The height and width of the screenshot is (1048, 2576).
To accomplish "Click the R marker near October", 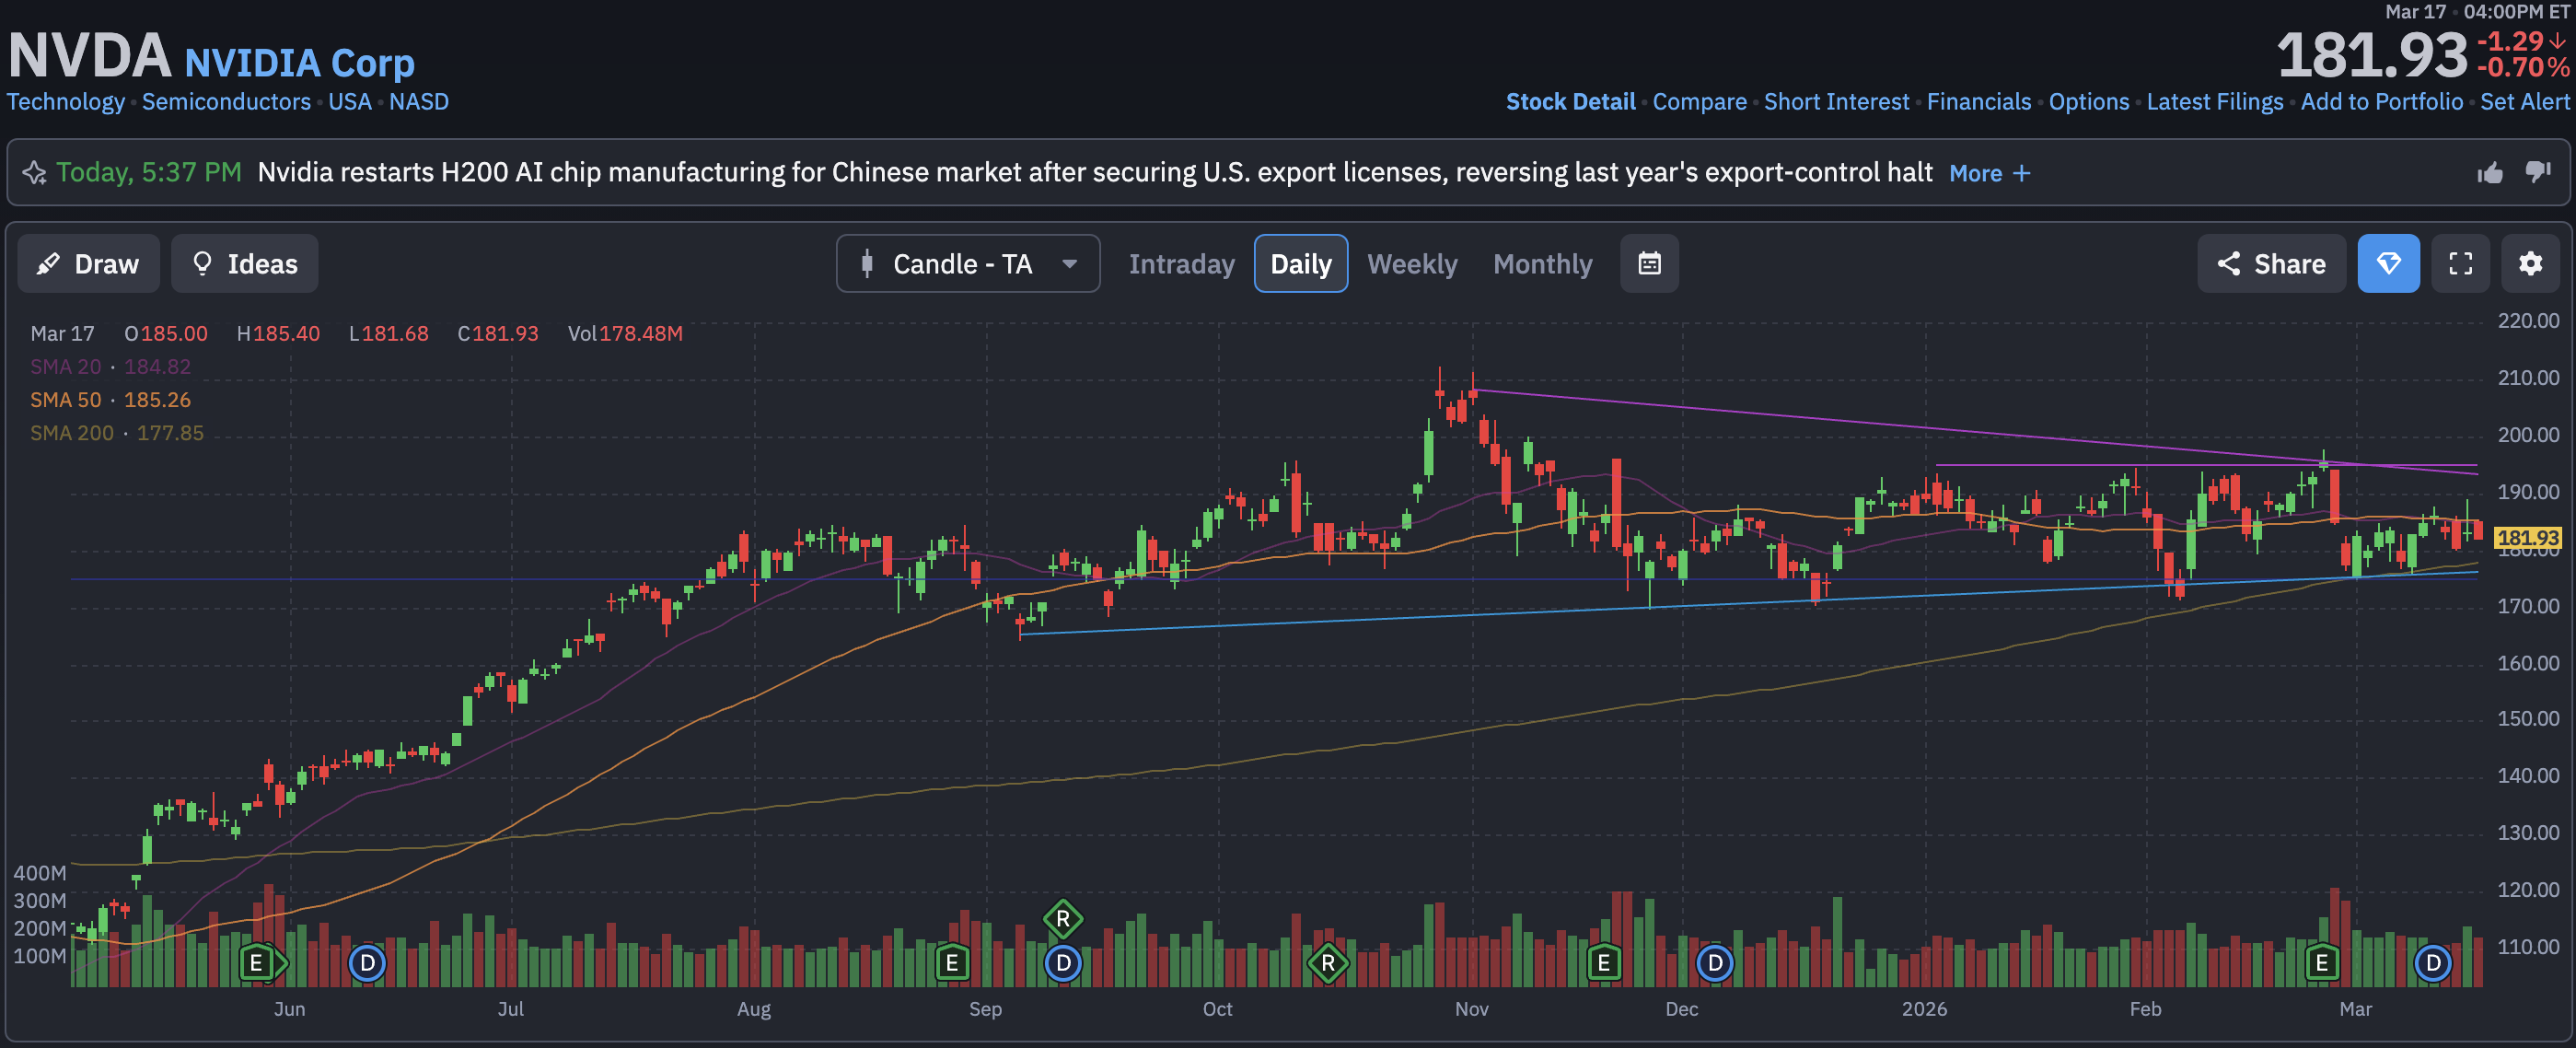I will click(x=1327, y=963).
